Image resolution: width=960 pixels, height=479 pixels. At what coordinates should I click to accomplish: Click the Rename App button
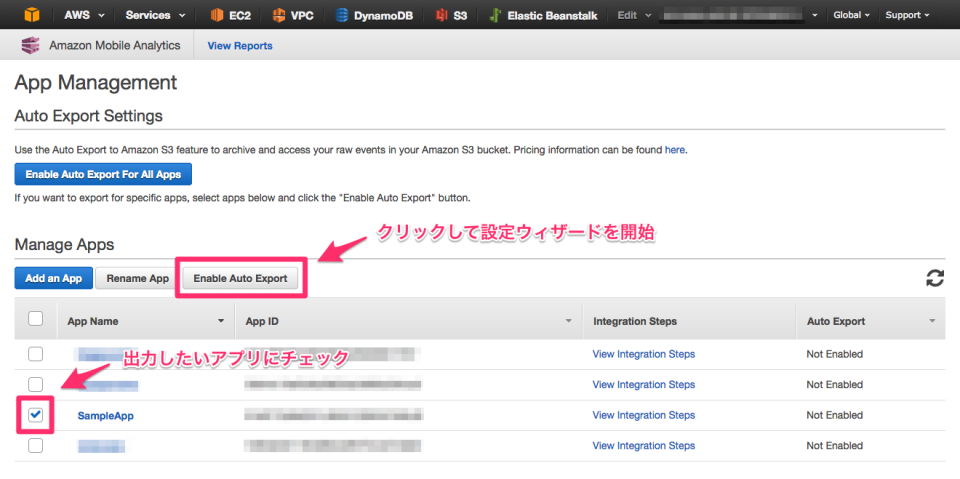137,278
